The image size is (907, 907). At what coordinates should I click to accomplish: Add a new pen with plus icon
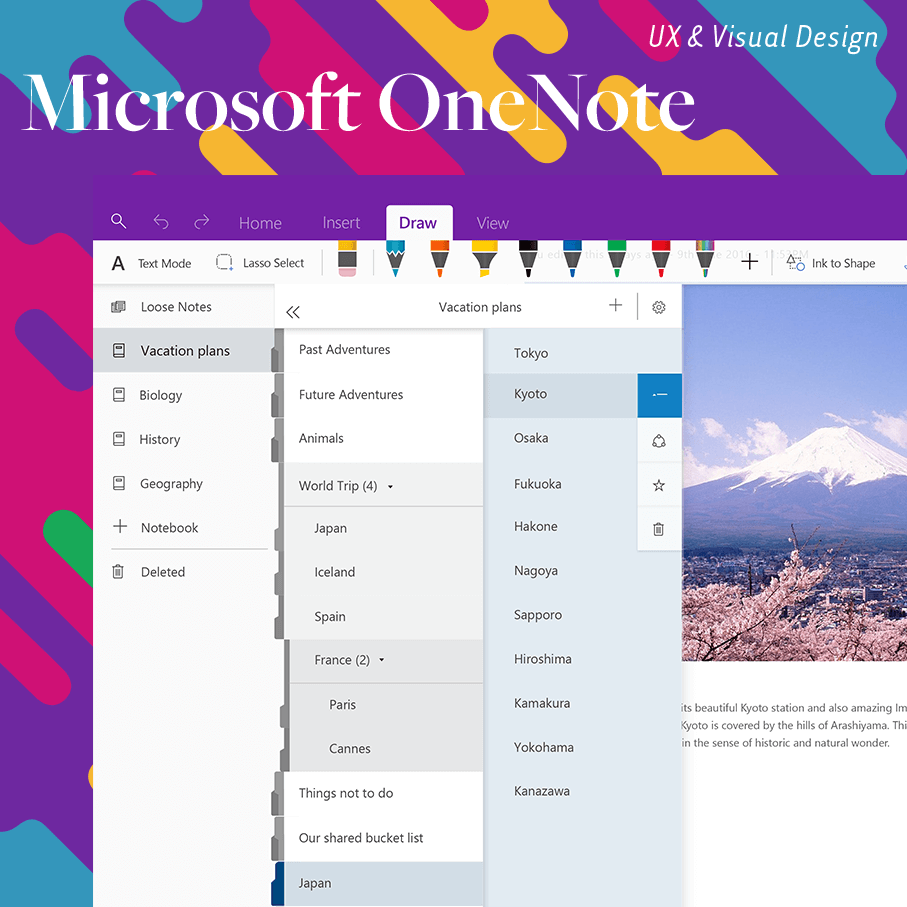pos(750,261)
